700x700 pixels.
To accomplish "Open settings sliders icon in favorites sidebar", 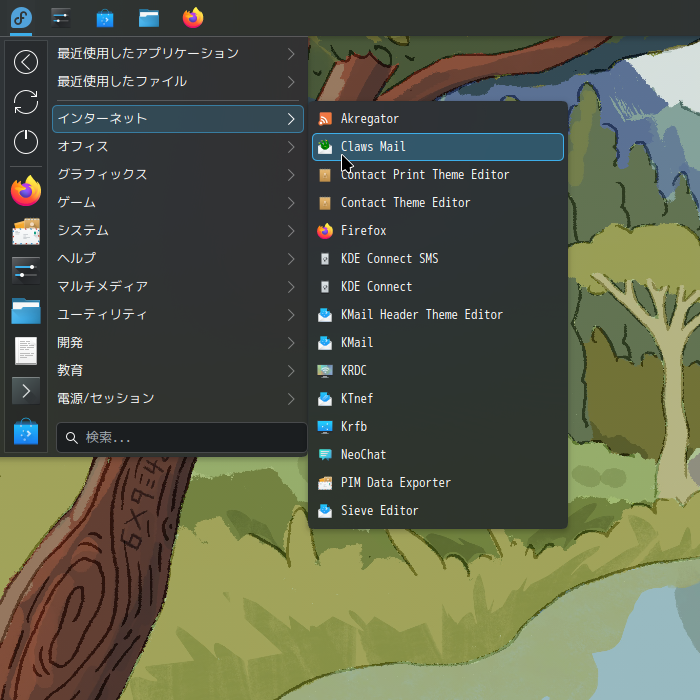I will tap(26, 271).
